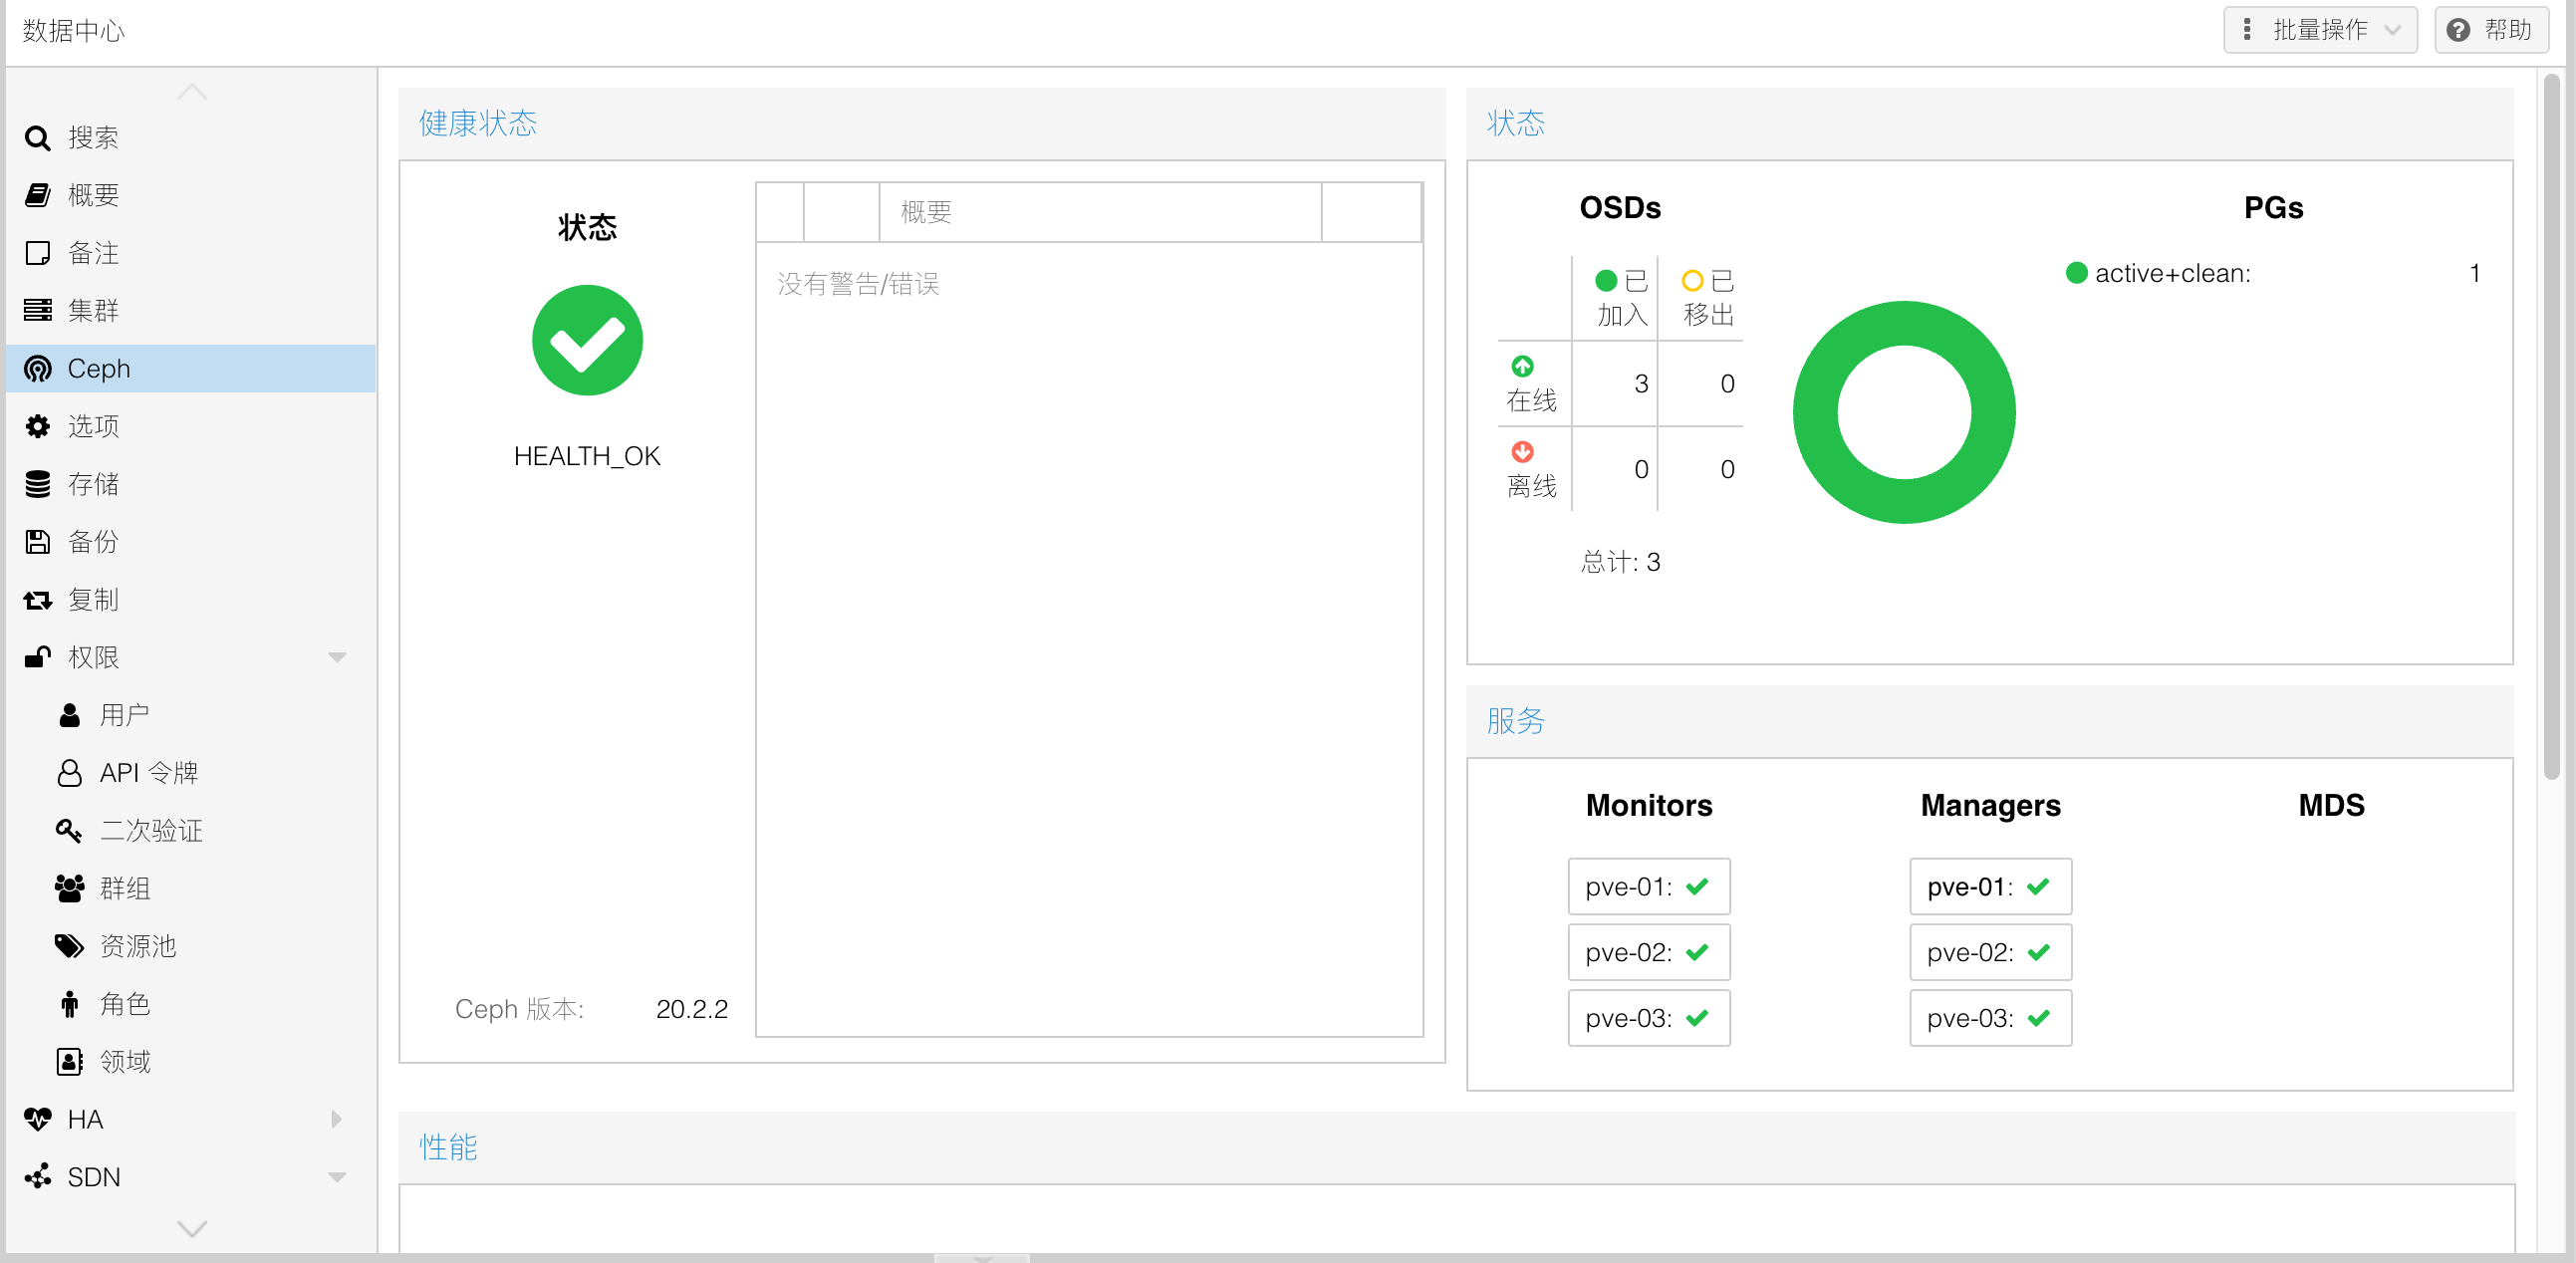
Task: Click the red down-arrow offline OSD icon
Action: [1522, 452]
